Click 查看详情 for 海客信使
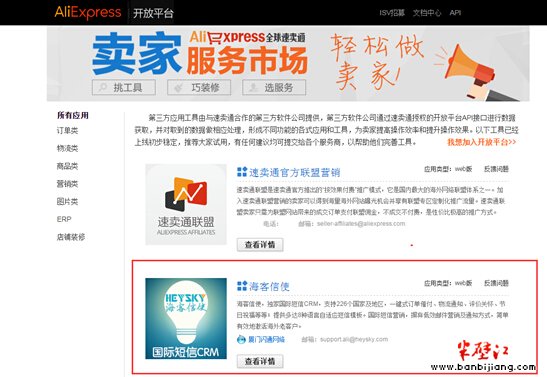 260,361
